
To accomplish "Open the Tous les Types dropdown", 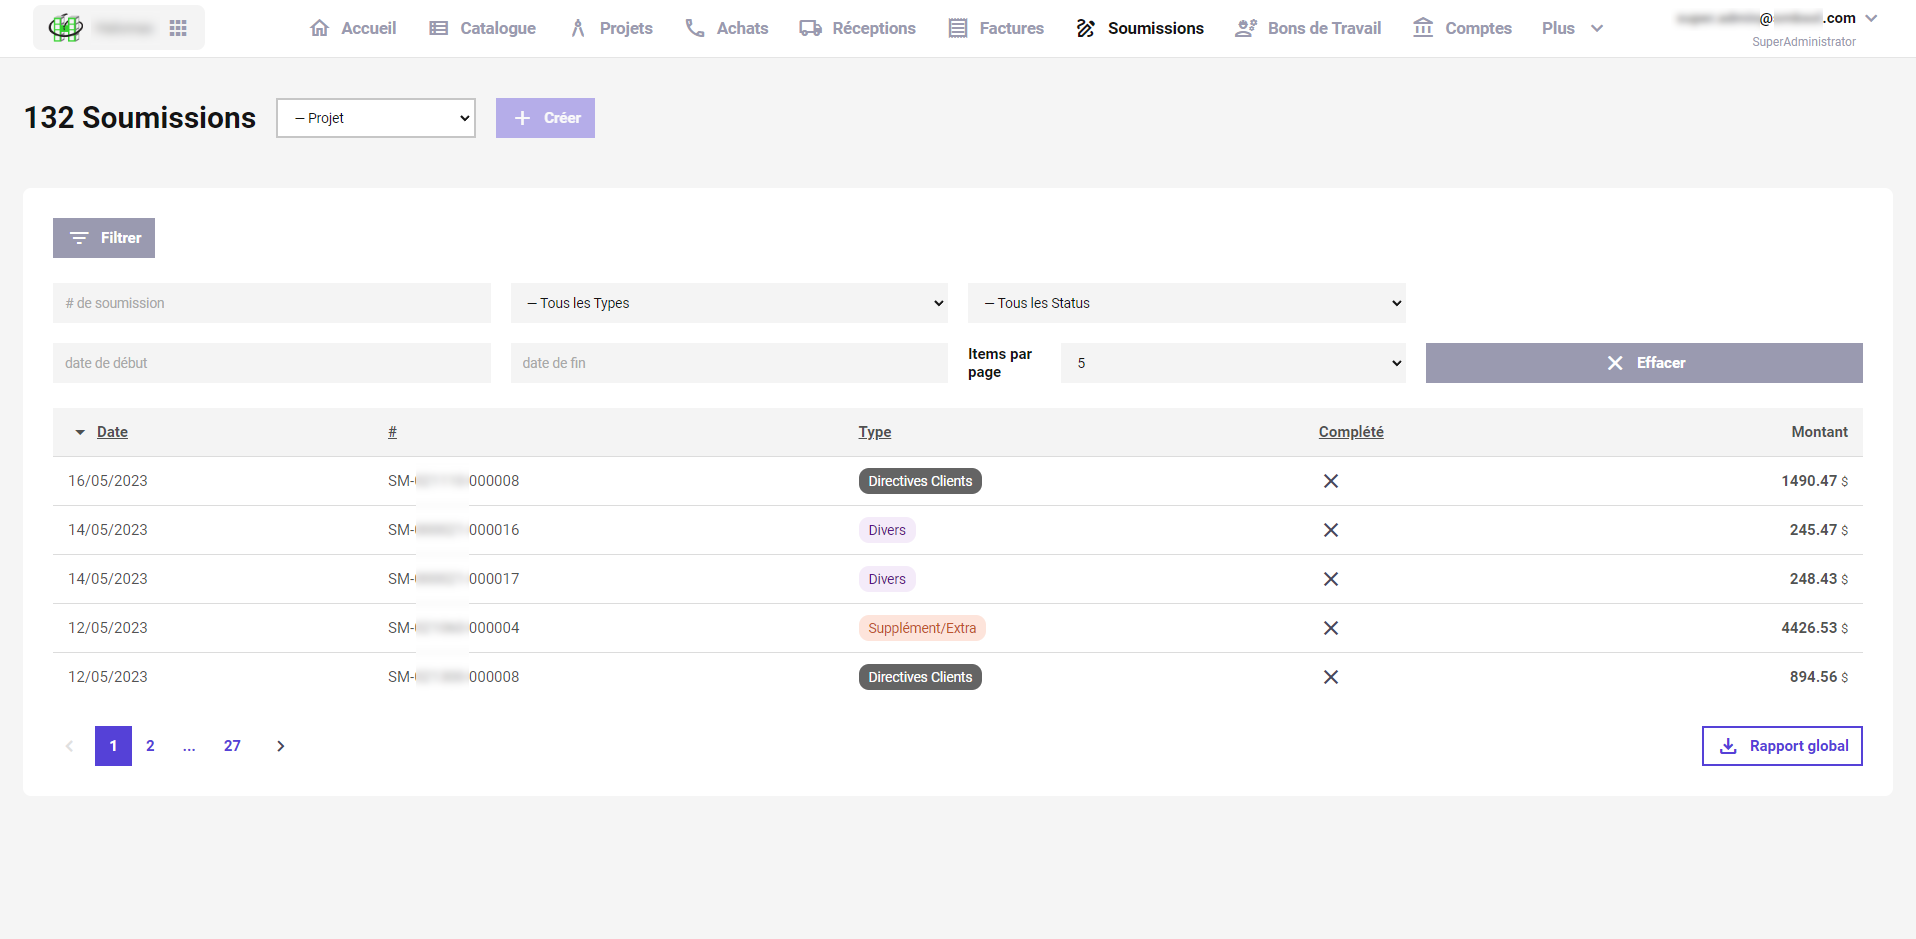I will (x=728, y=303).
